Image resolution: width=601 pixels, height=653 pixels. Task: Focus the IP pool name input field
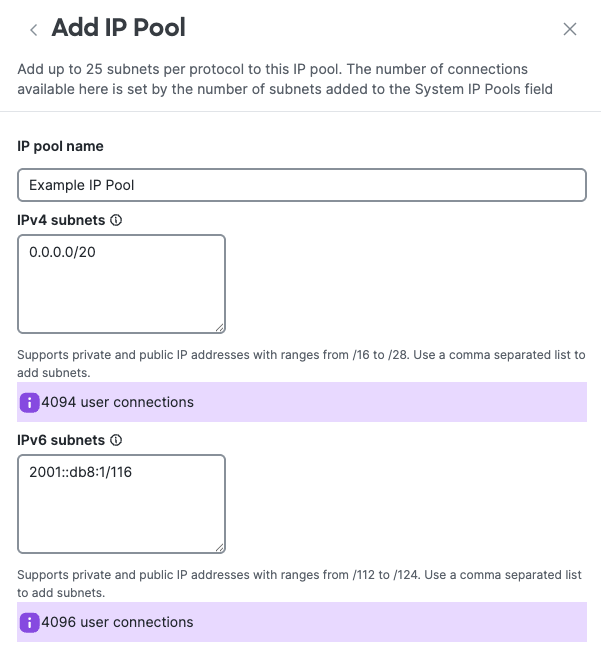pos(301,185)
